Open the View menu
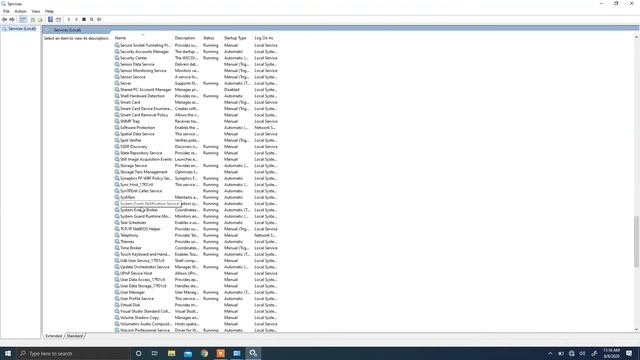The image size is (640, 360). click(36, 11)
